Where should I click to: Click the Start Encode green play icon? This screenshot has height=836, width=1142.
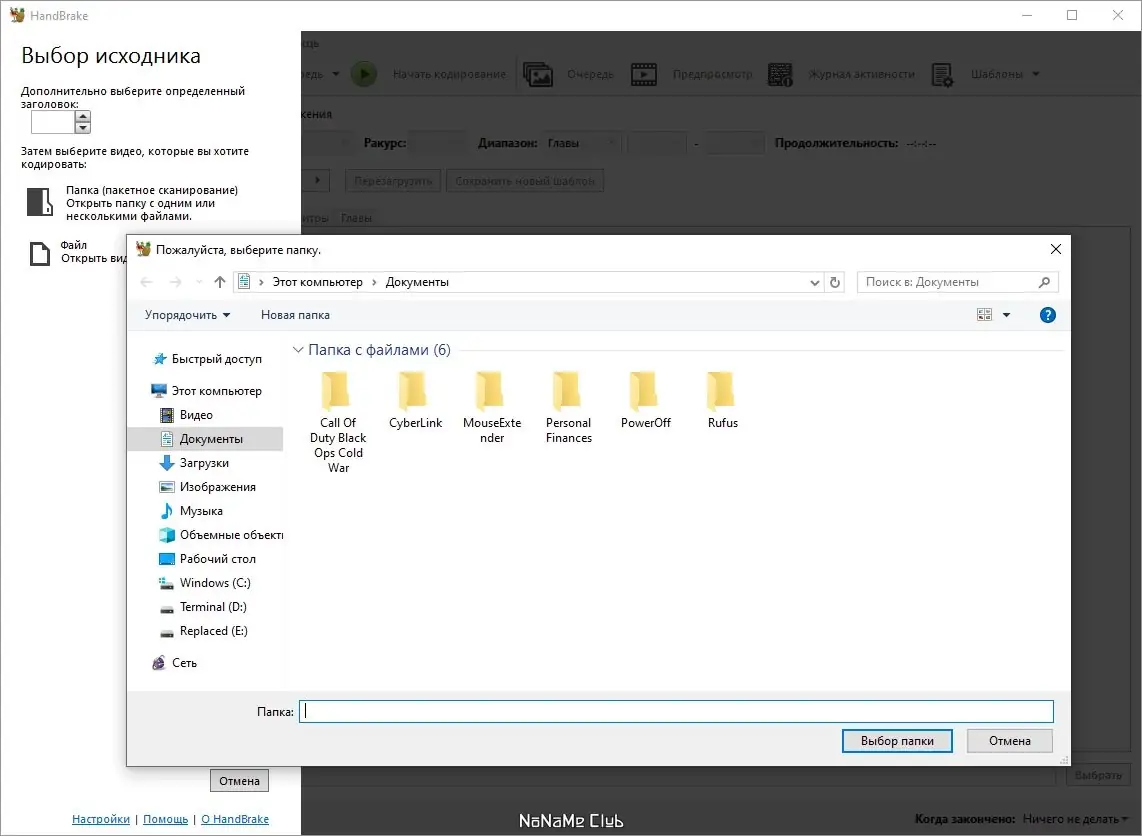pos(364,74)
